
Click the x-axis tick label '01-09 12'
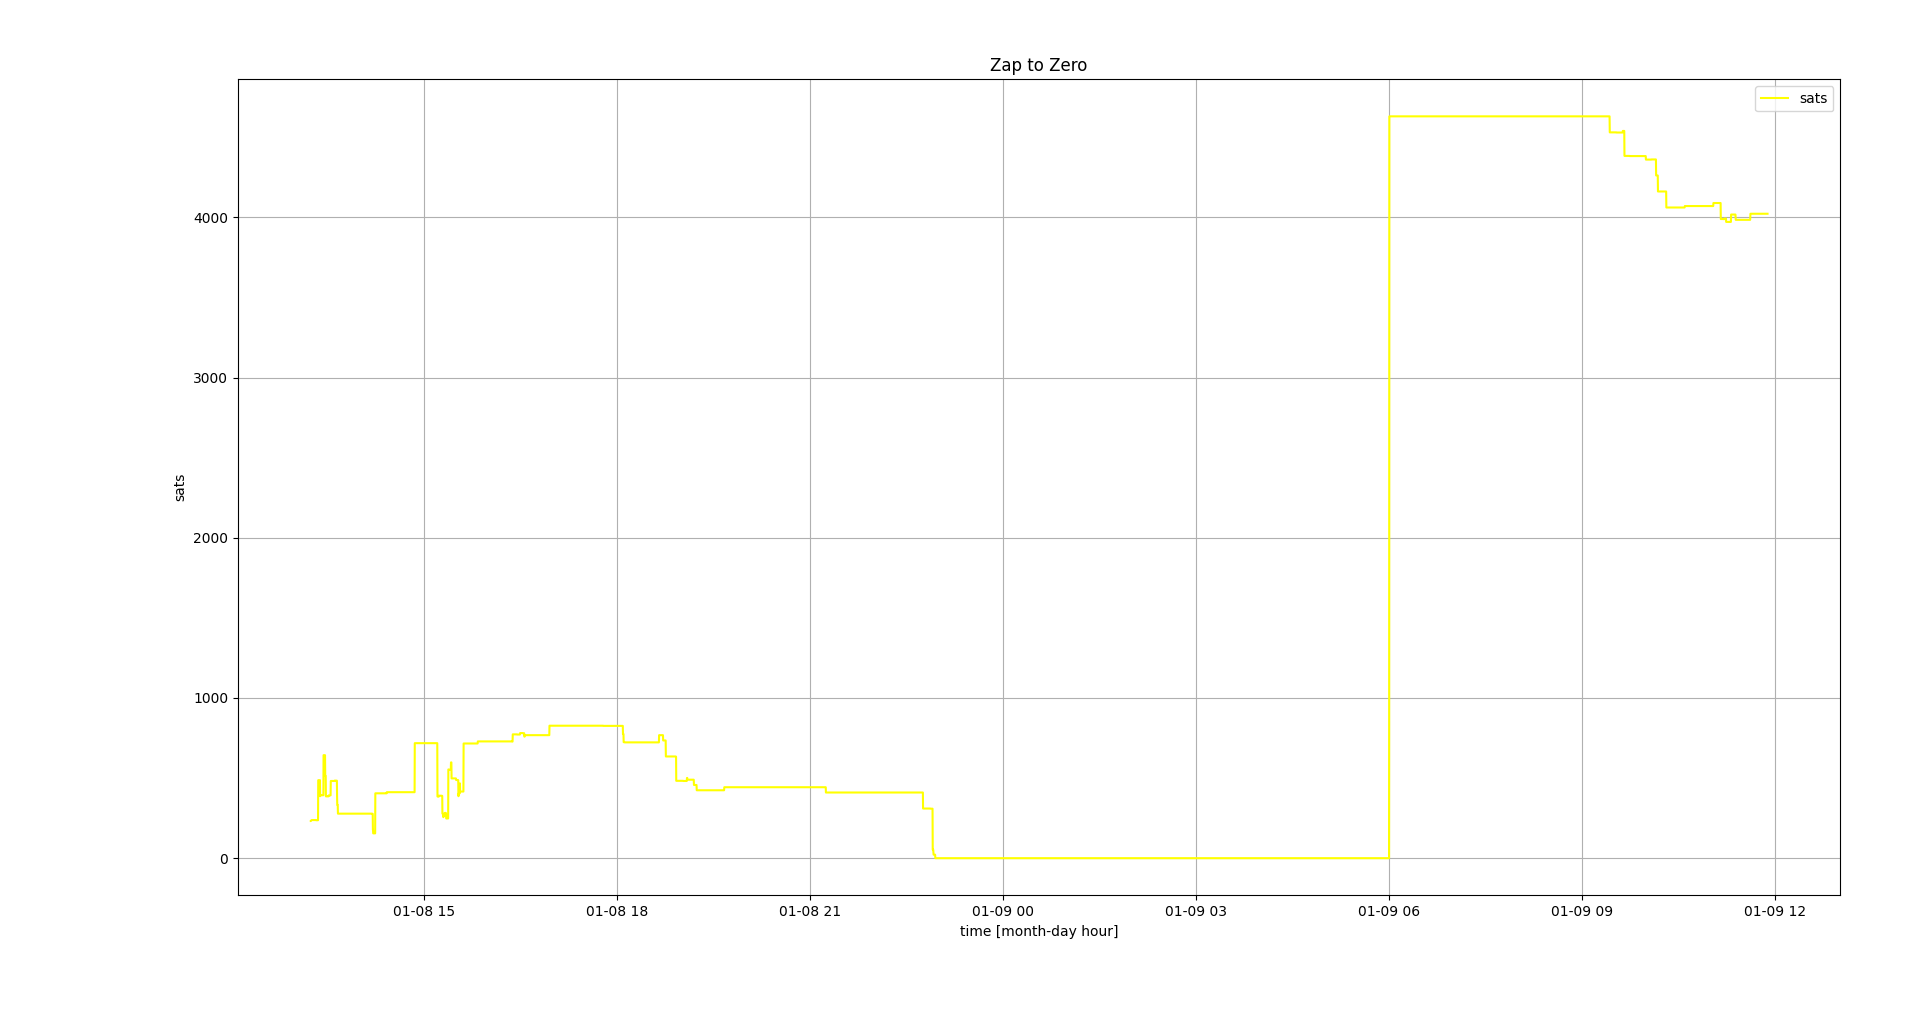coord(1775,911)
